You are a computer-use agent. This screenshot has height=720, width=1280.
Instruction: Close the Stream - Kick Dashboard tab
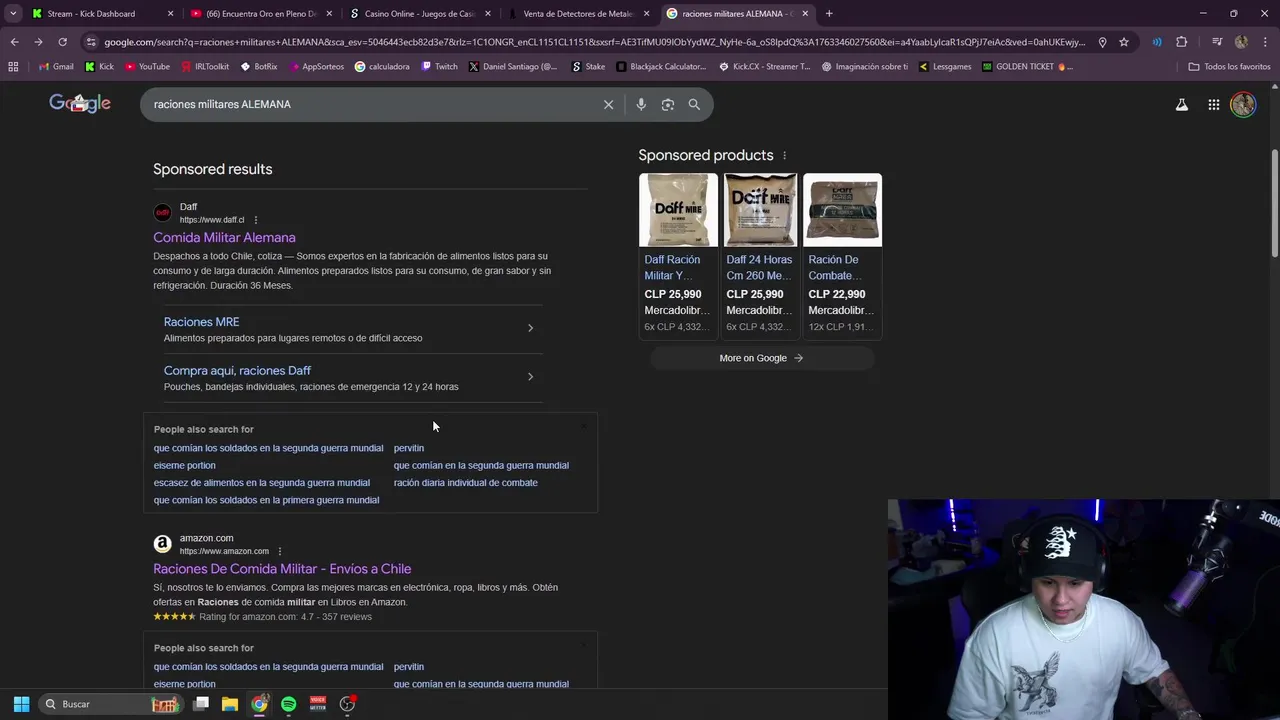click(x=171, y=14)
